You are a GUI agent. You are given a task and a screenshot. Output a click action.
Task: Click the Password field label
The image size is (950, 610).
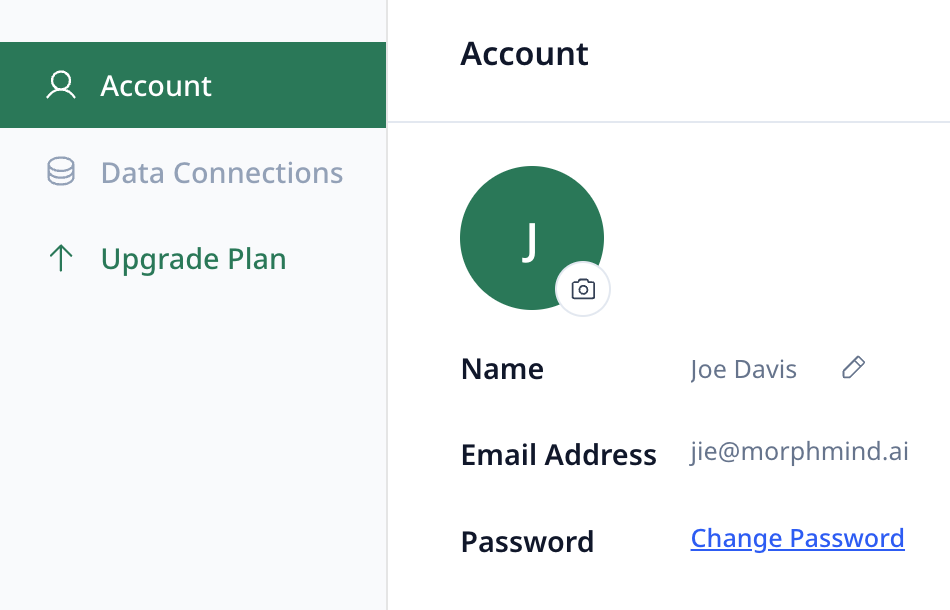[x=527, y=542]
